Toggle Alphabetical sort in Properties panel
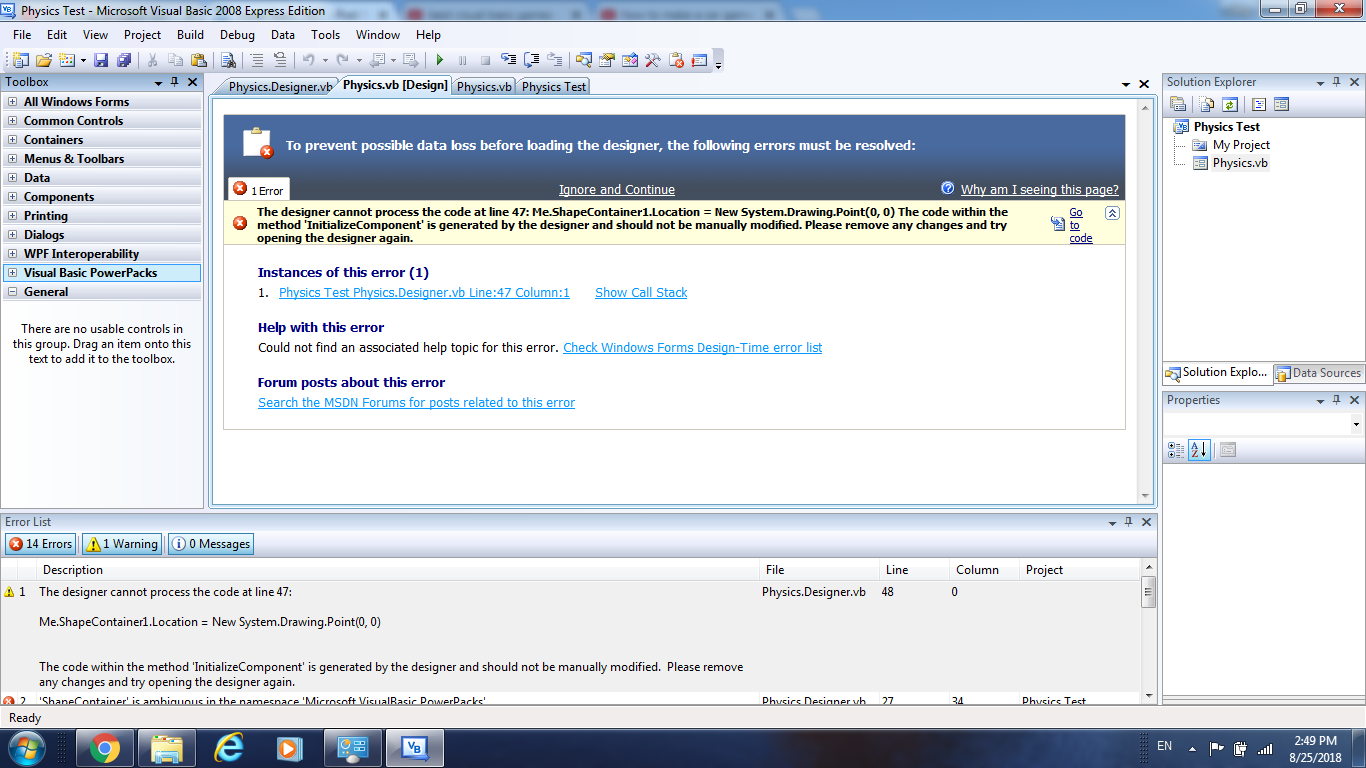The image size is (1366, 768). pyautogui.click(x=1199, y=450)
